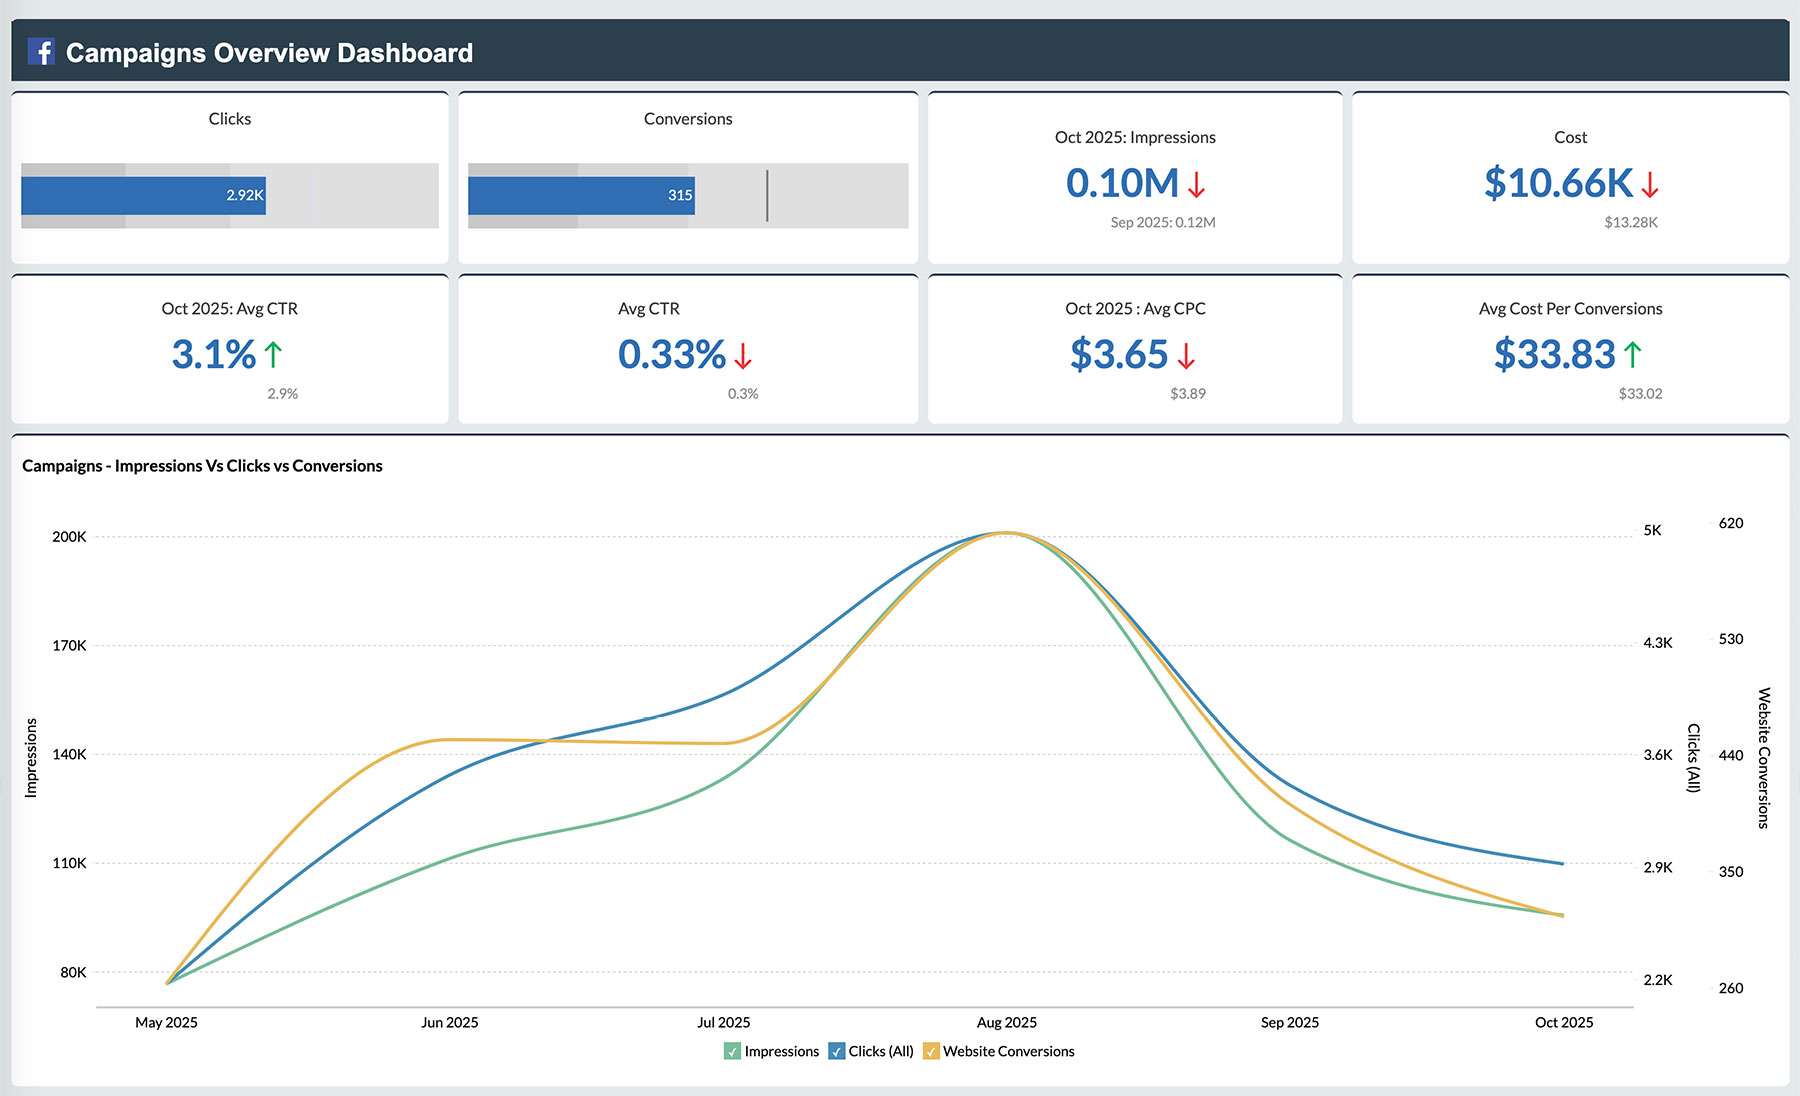Click the Campaigns Overview Dashboard title

(269, 53)
